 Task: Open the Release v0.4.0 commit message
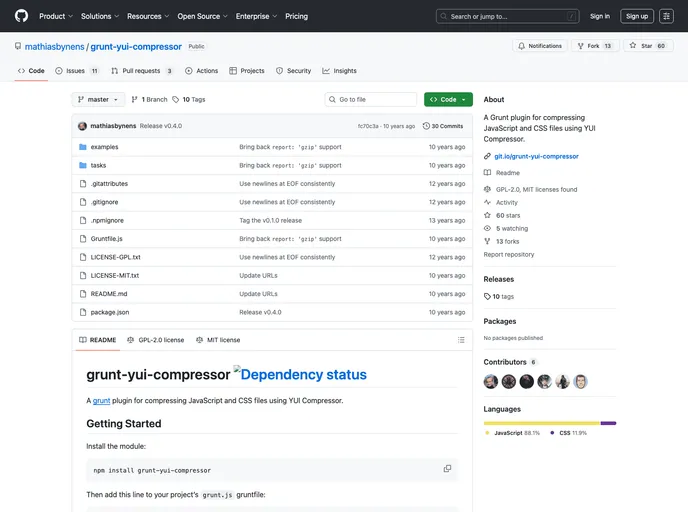pos(161,126)
